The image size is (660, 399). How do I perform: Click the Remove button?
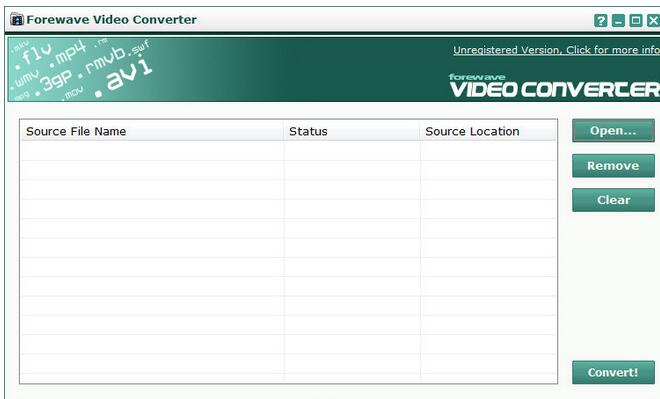click(x=613, y=165)
